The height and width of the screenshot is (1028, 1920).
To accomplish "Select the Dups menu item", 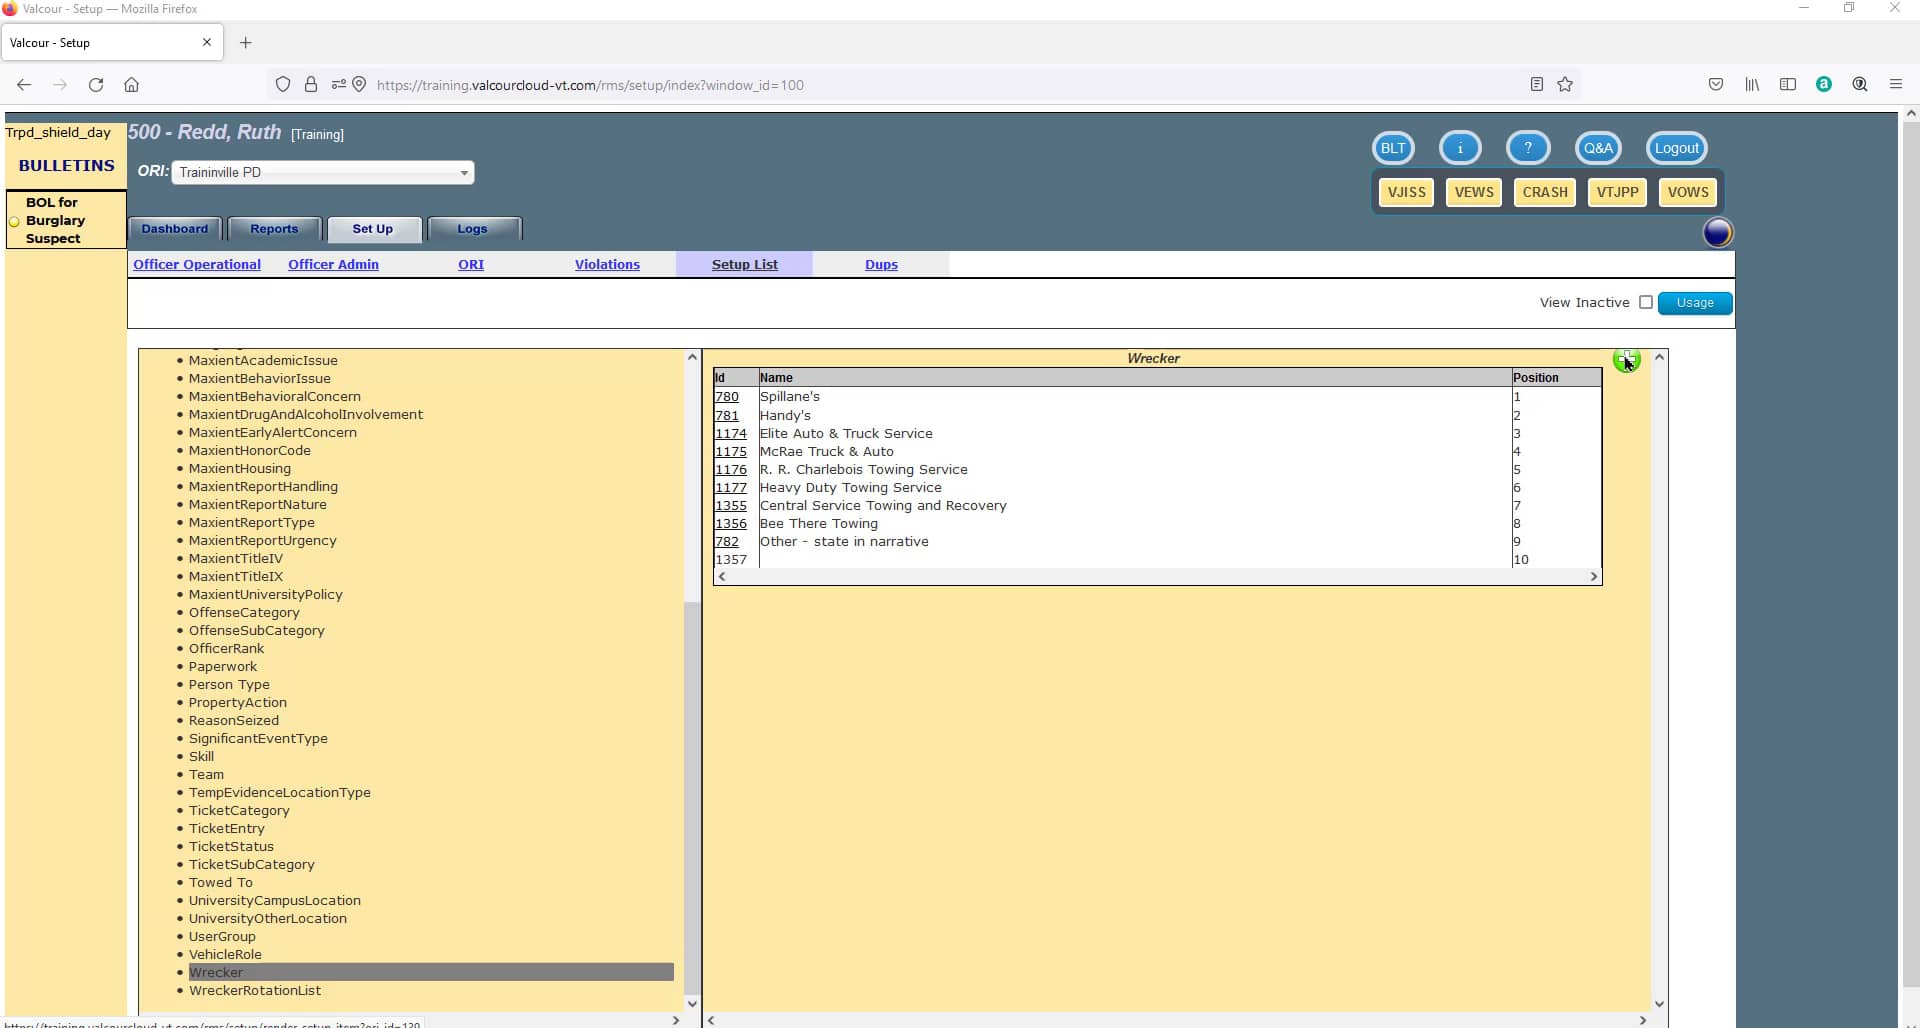I will [881, 264].
